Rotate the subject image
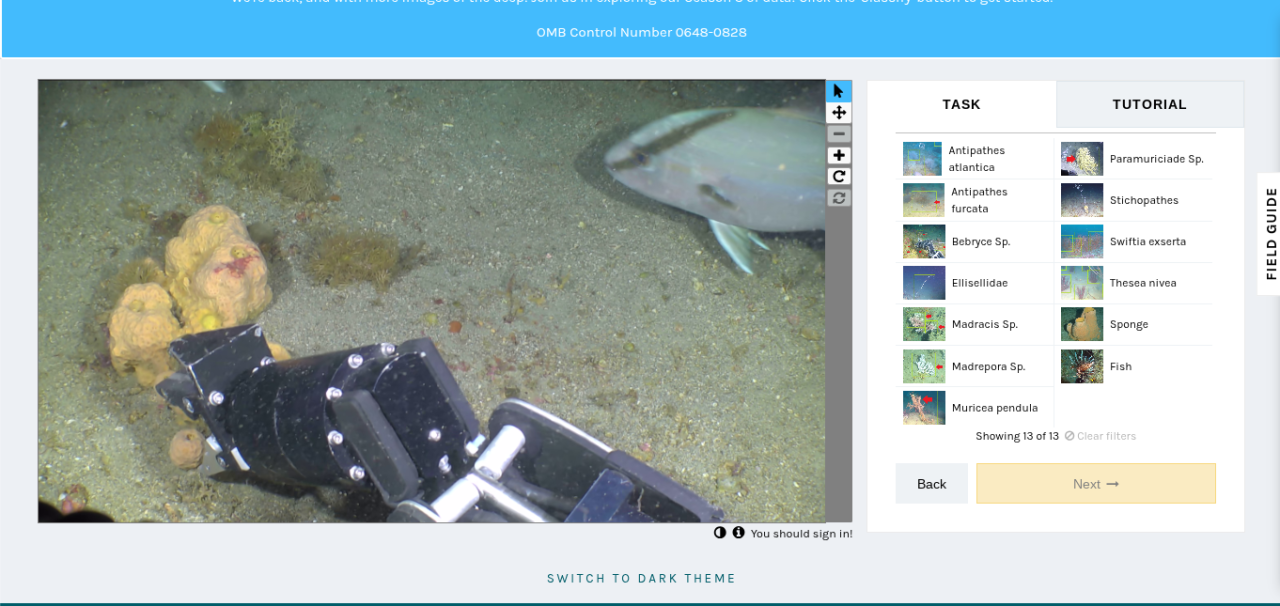 838,176
